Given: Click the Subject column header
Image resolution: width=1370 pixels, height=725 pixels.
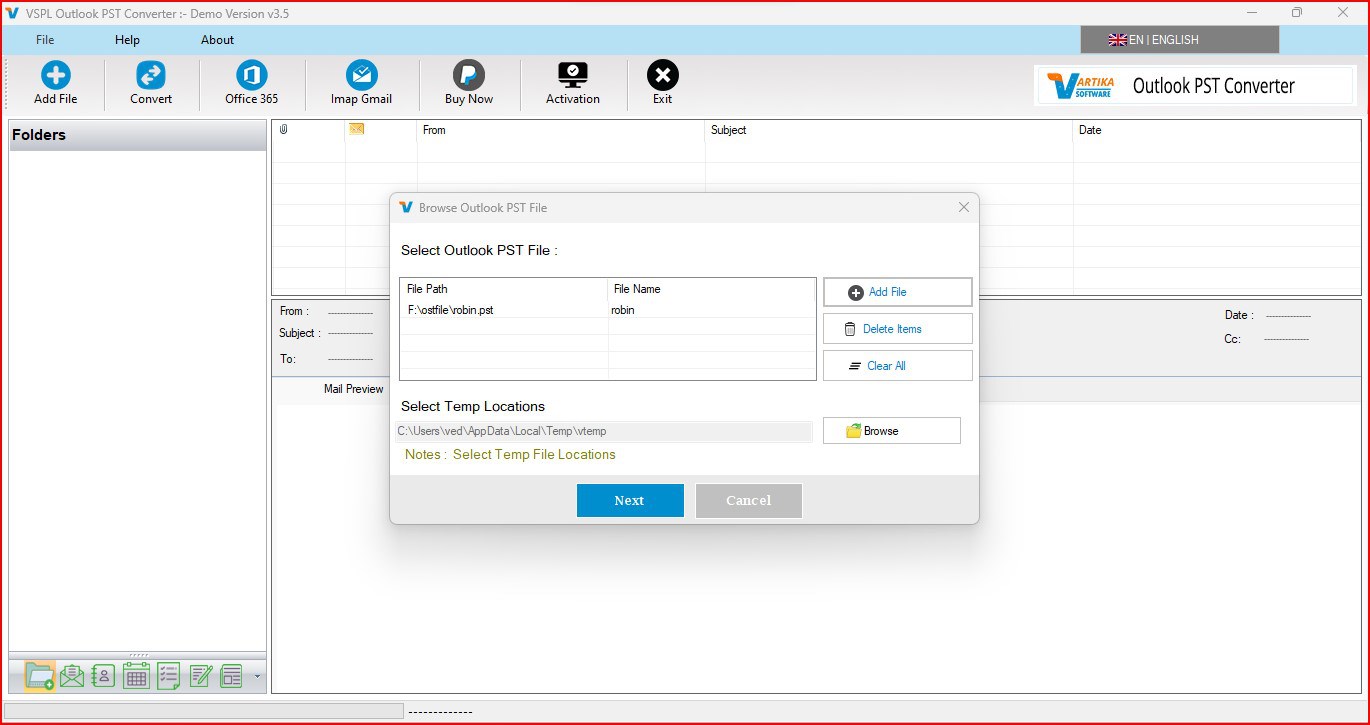Looking at the screenshot, I should (889, 130).
